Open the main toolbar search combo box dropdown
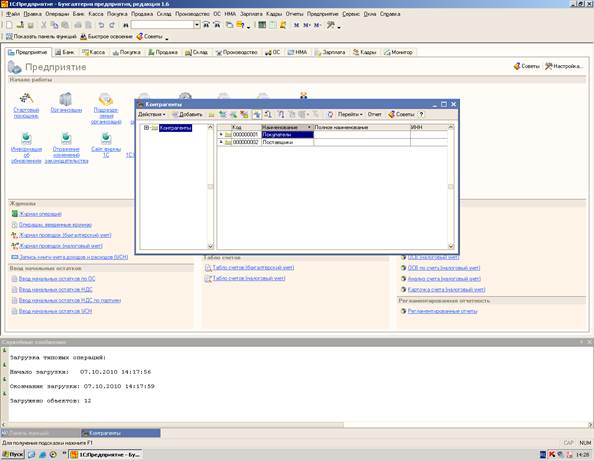 tap(197, 25)
